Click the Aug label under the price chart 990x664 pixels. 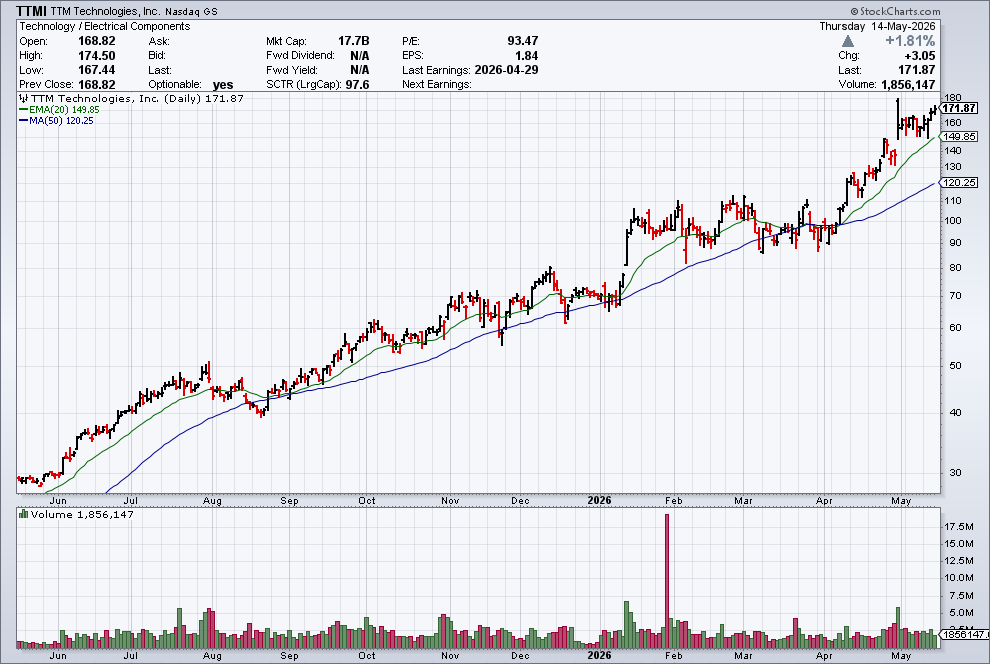(x=212, y=501)
